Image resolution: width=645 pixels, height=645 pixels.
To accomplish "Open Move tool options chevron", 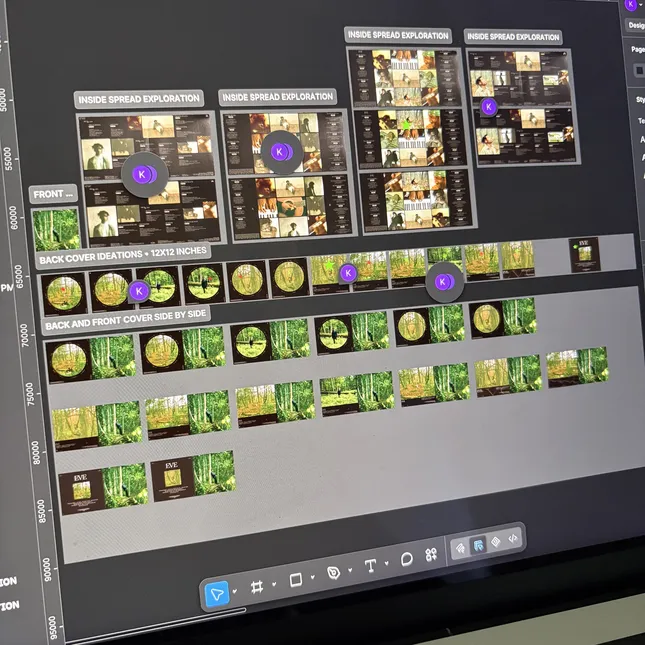I will click(x=235, y=591).
